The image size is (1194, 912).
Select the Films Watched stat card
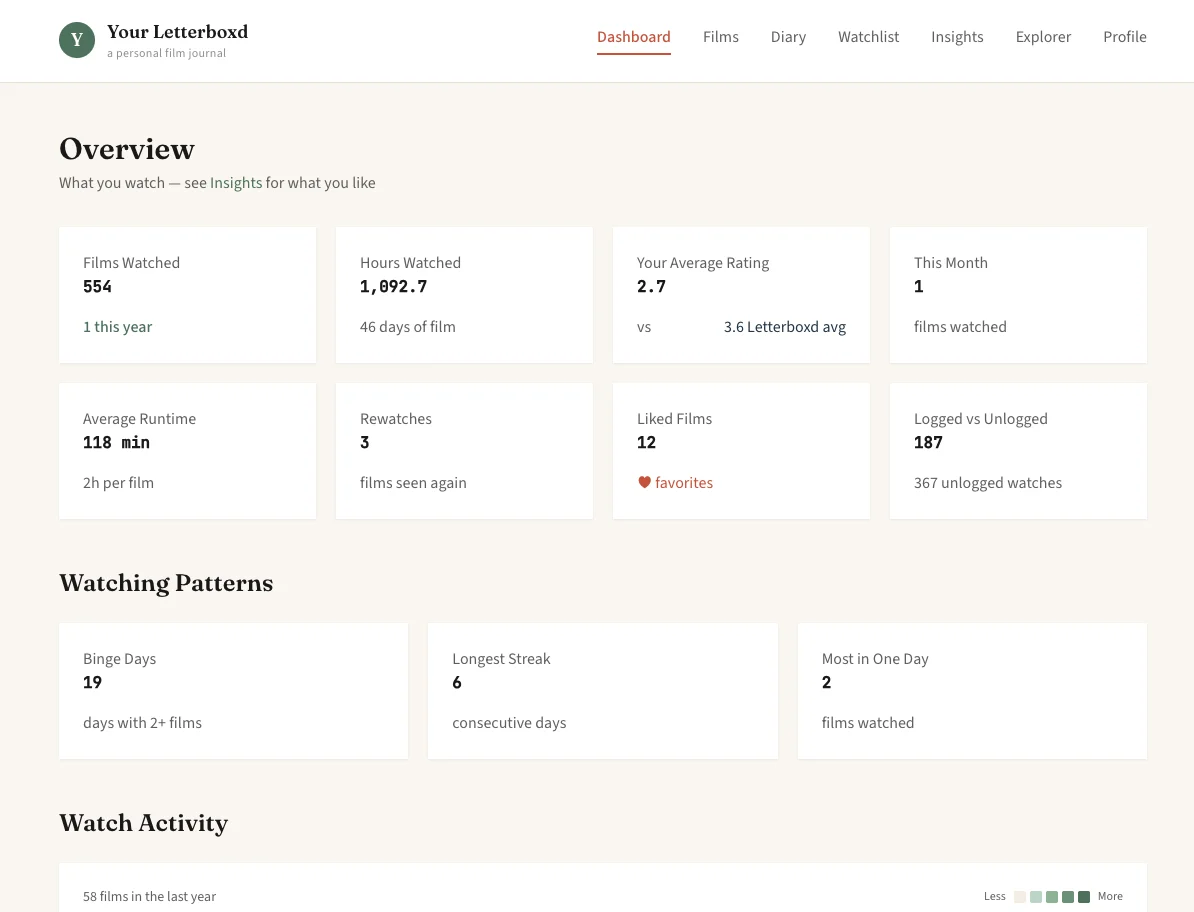point(187,295)
